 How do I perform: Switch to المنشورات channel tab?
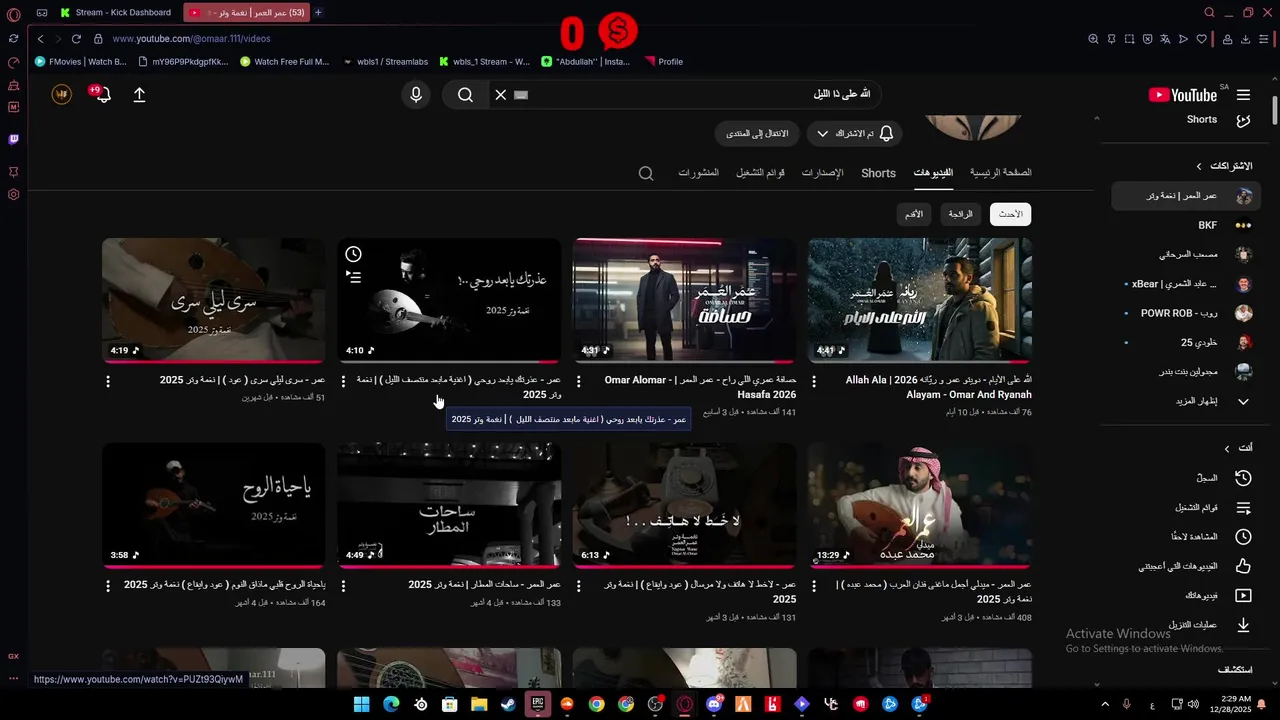click(698, 173)
